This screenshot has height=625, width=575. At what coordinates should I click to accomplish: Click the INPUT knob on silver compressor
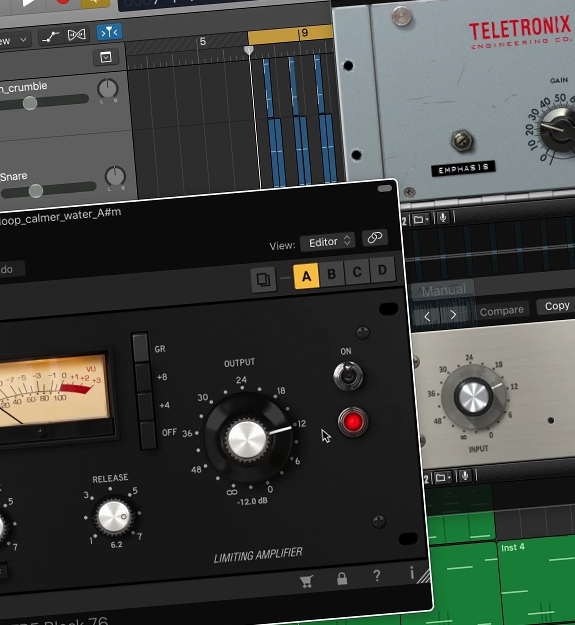coord(473,397)
